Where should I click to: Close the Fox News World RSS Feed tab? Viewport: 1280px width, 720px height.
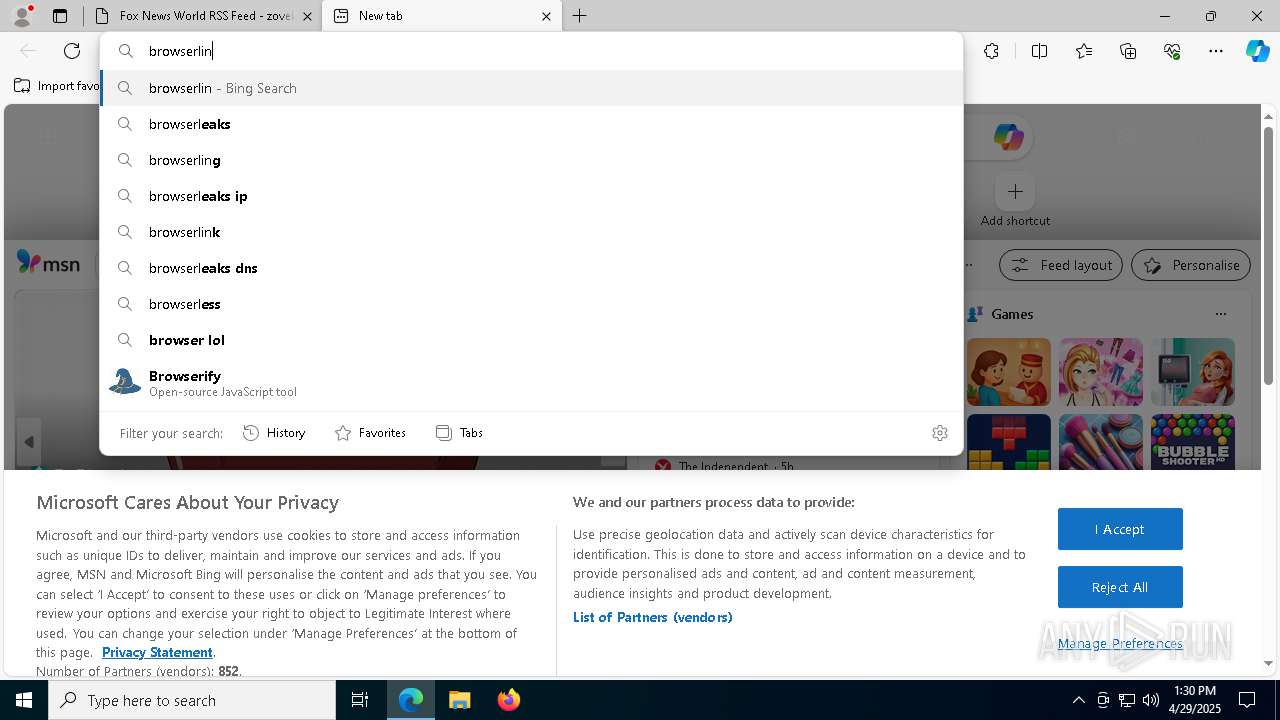click(307, 16)
